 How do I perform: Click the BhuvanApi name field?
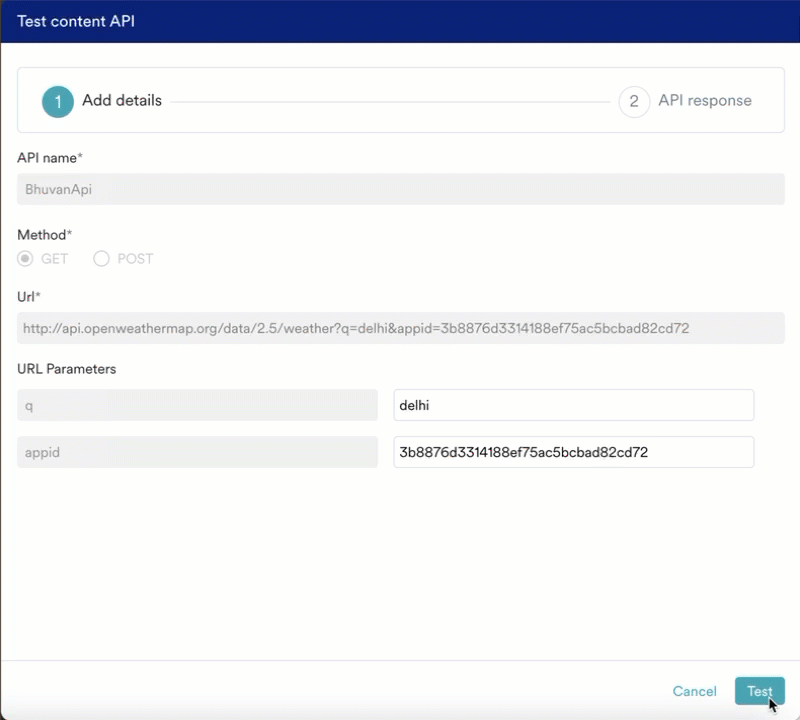pos(400,189)
